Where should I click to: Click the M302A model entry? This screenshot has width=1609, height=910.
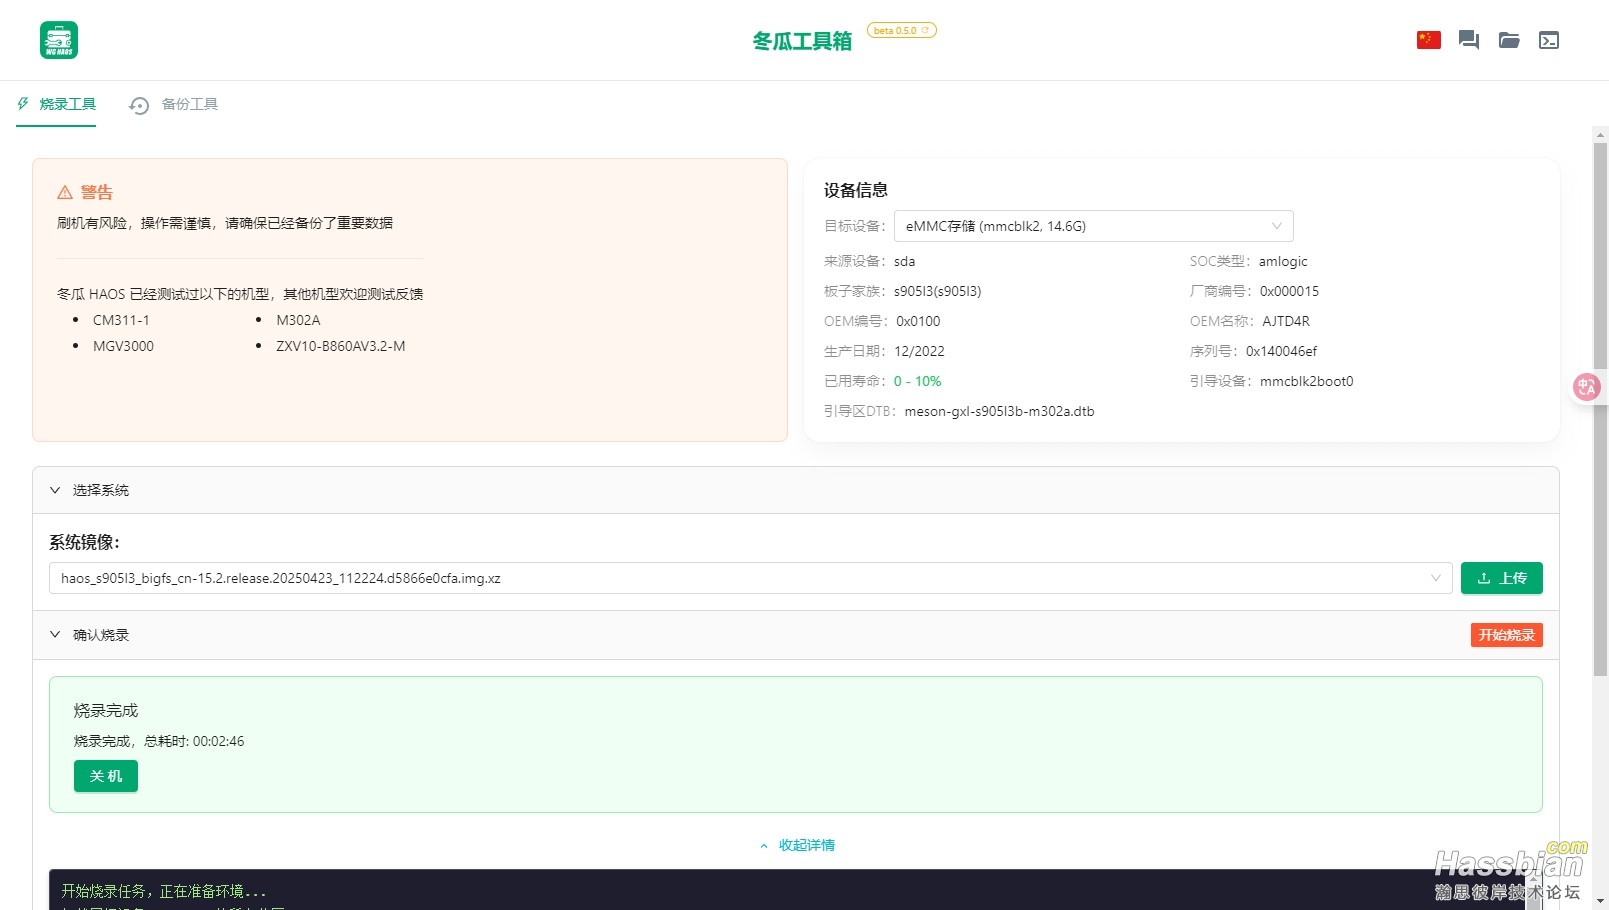click(298, 320)
